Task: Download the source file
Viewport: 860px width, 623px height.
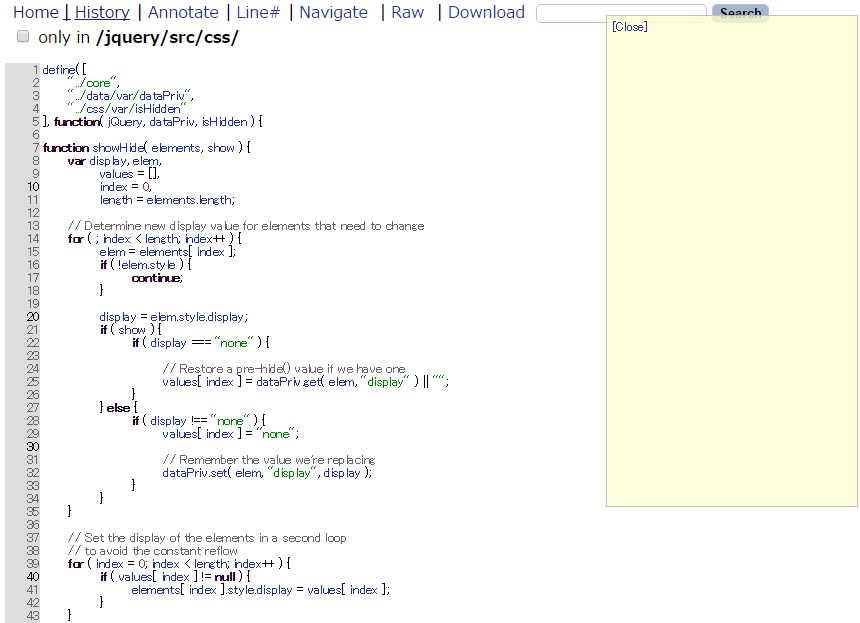Action: point(486,13)
